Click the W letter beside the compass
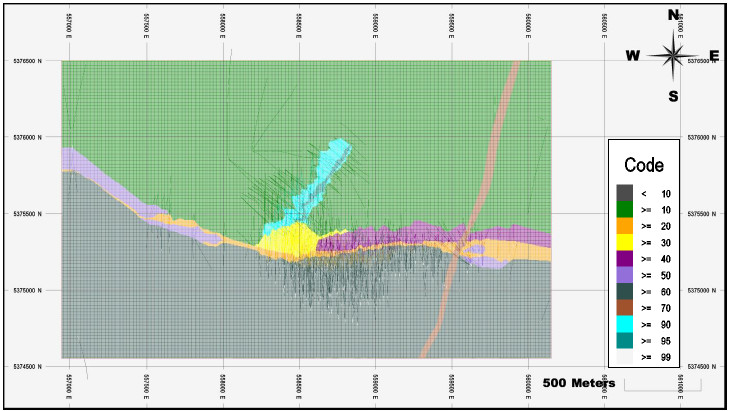Screen dimensions: 729x411 (632, 56)
